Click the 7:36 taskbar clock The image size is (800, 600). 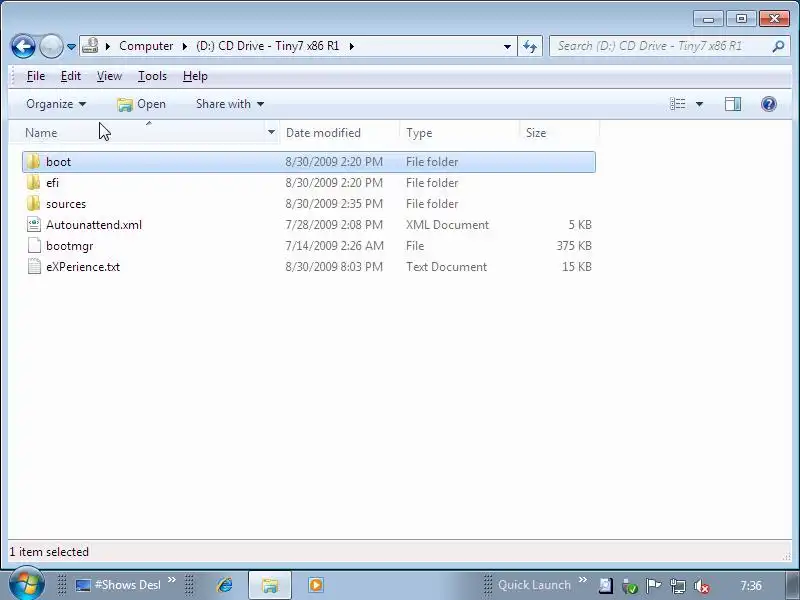point(751,586)
